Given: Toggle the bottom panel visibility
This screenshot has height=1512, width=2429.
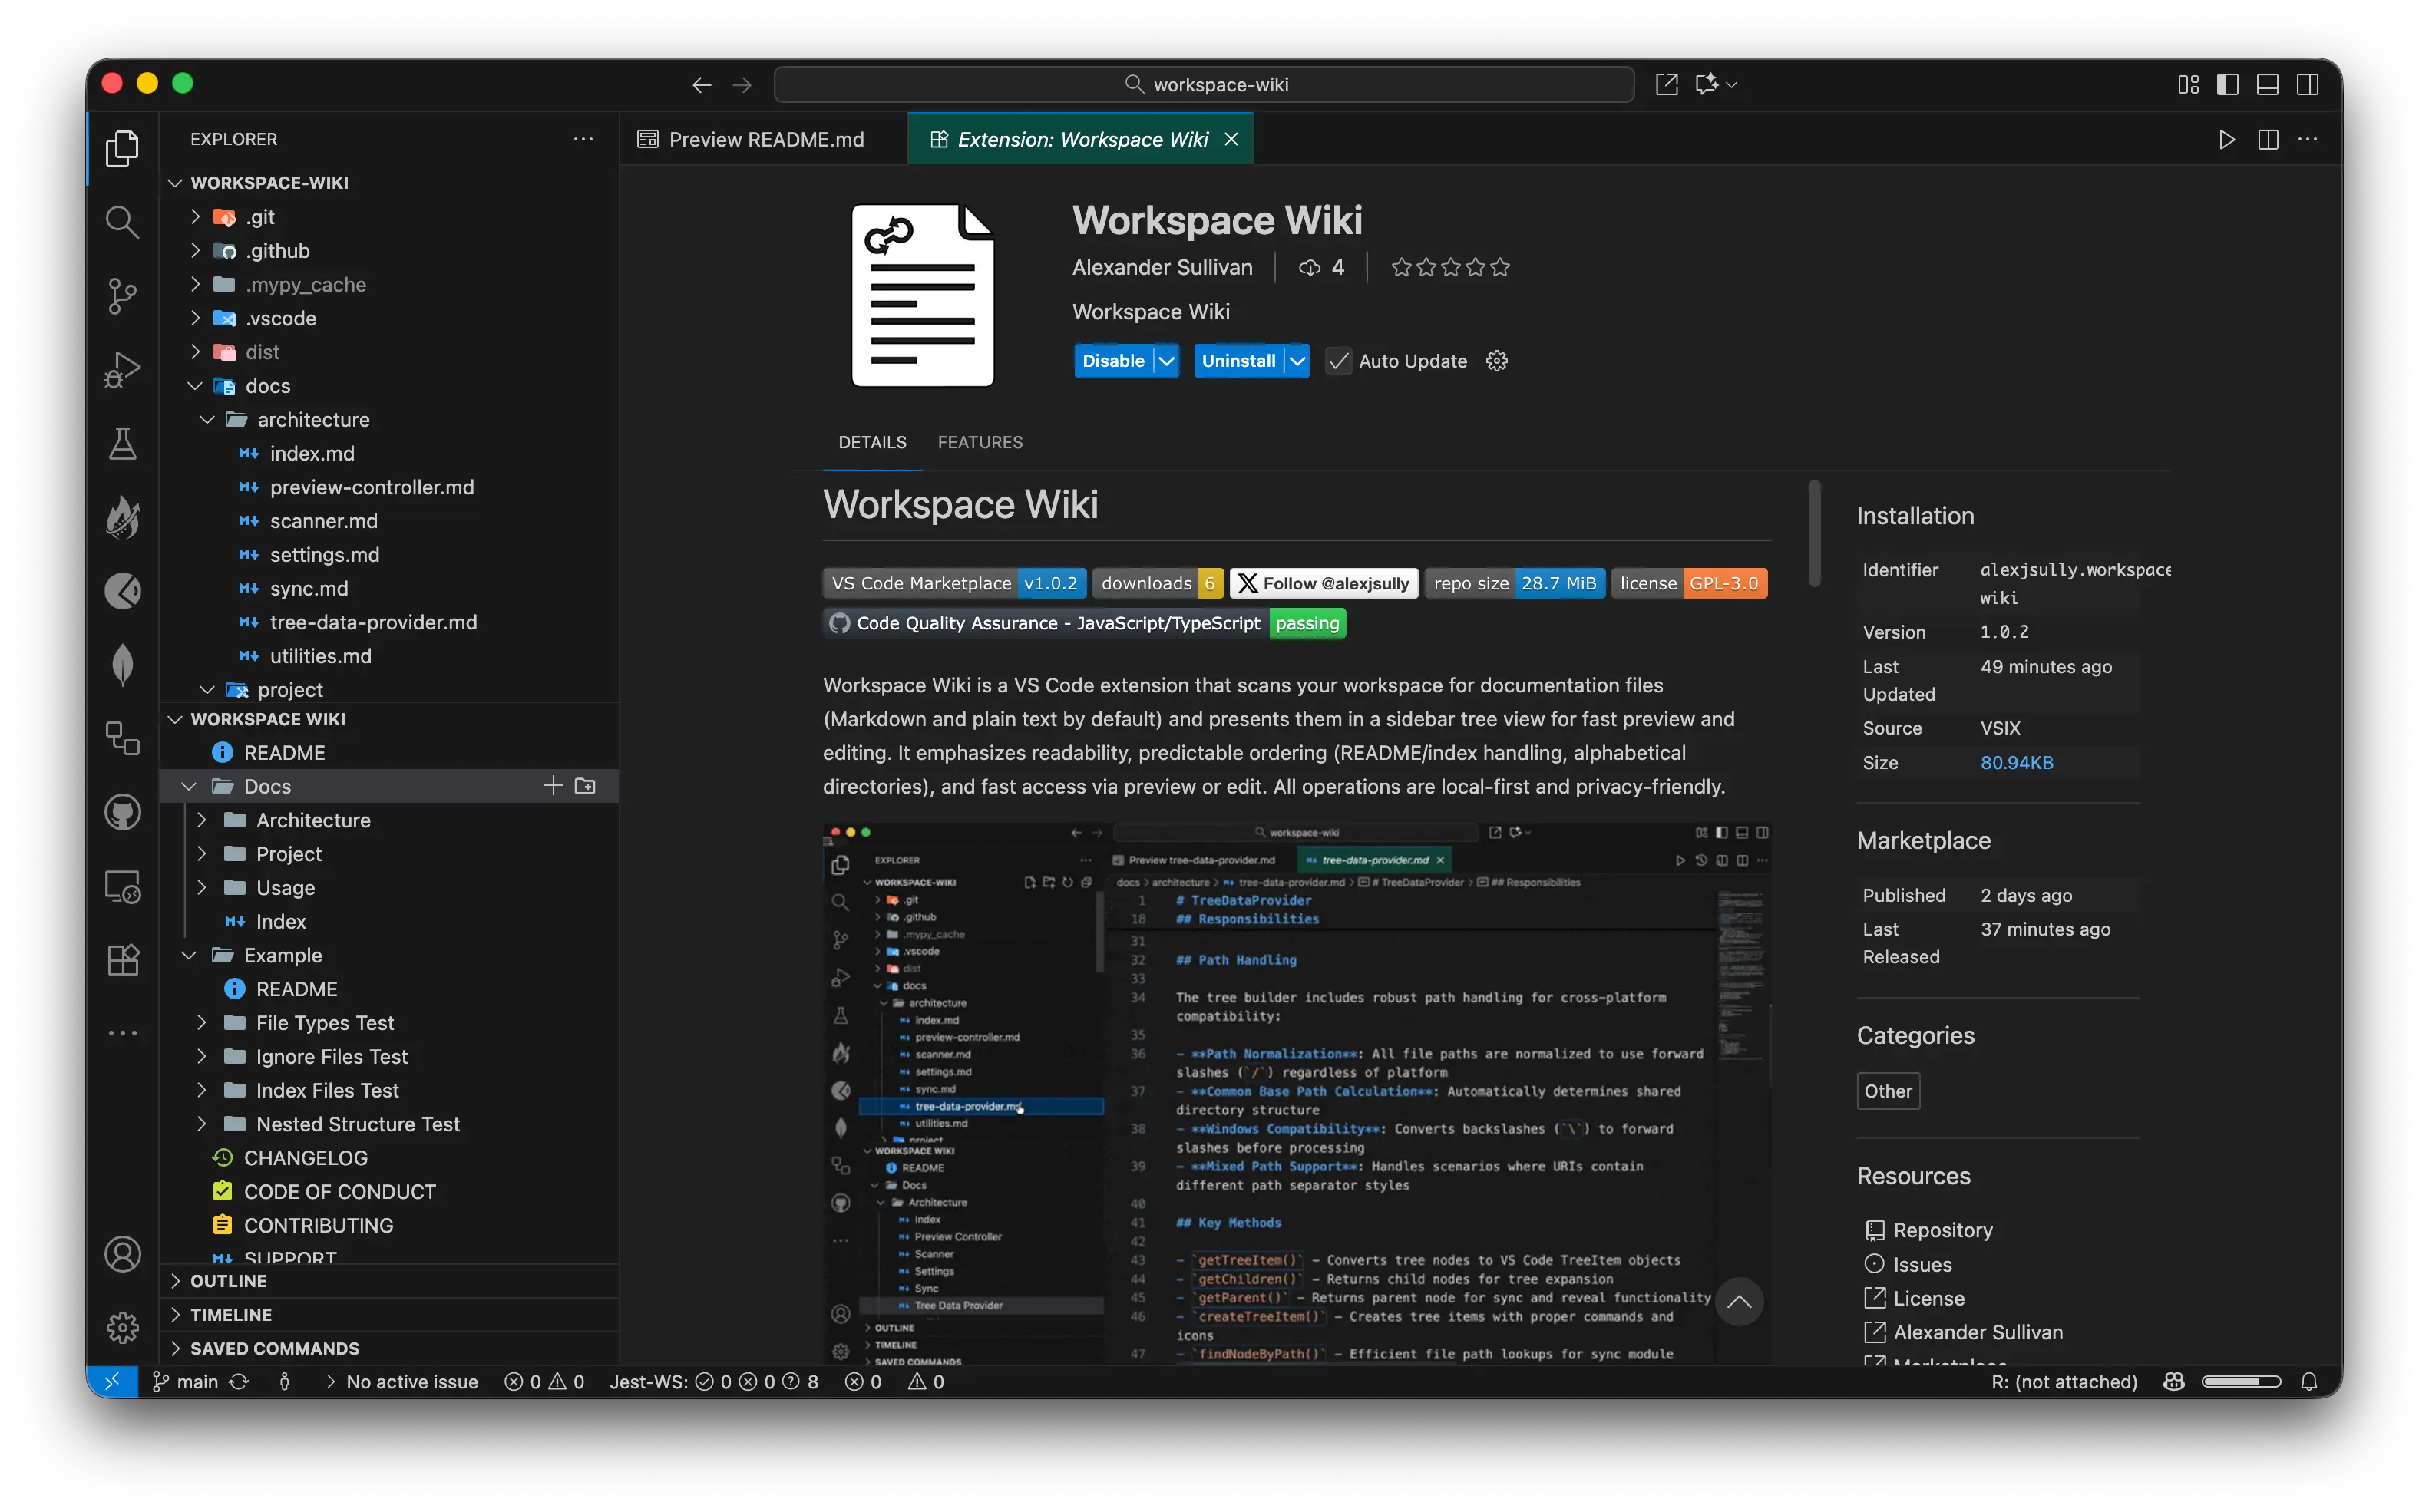Looking at the screenshot, I should pos(2266,84).
